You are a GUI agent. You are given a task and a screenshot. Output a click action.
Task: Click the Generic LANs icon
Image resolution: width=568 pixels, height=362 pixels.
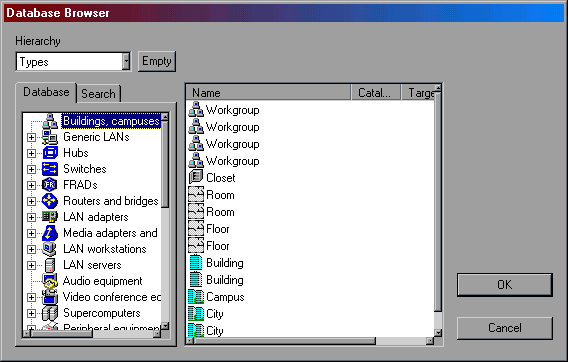tap(50, 137)
